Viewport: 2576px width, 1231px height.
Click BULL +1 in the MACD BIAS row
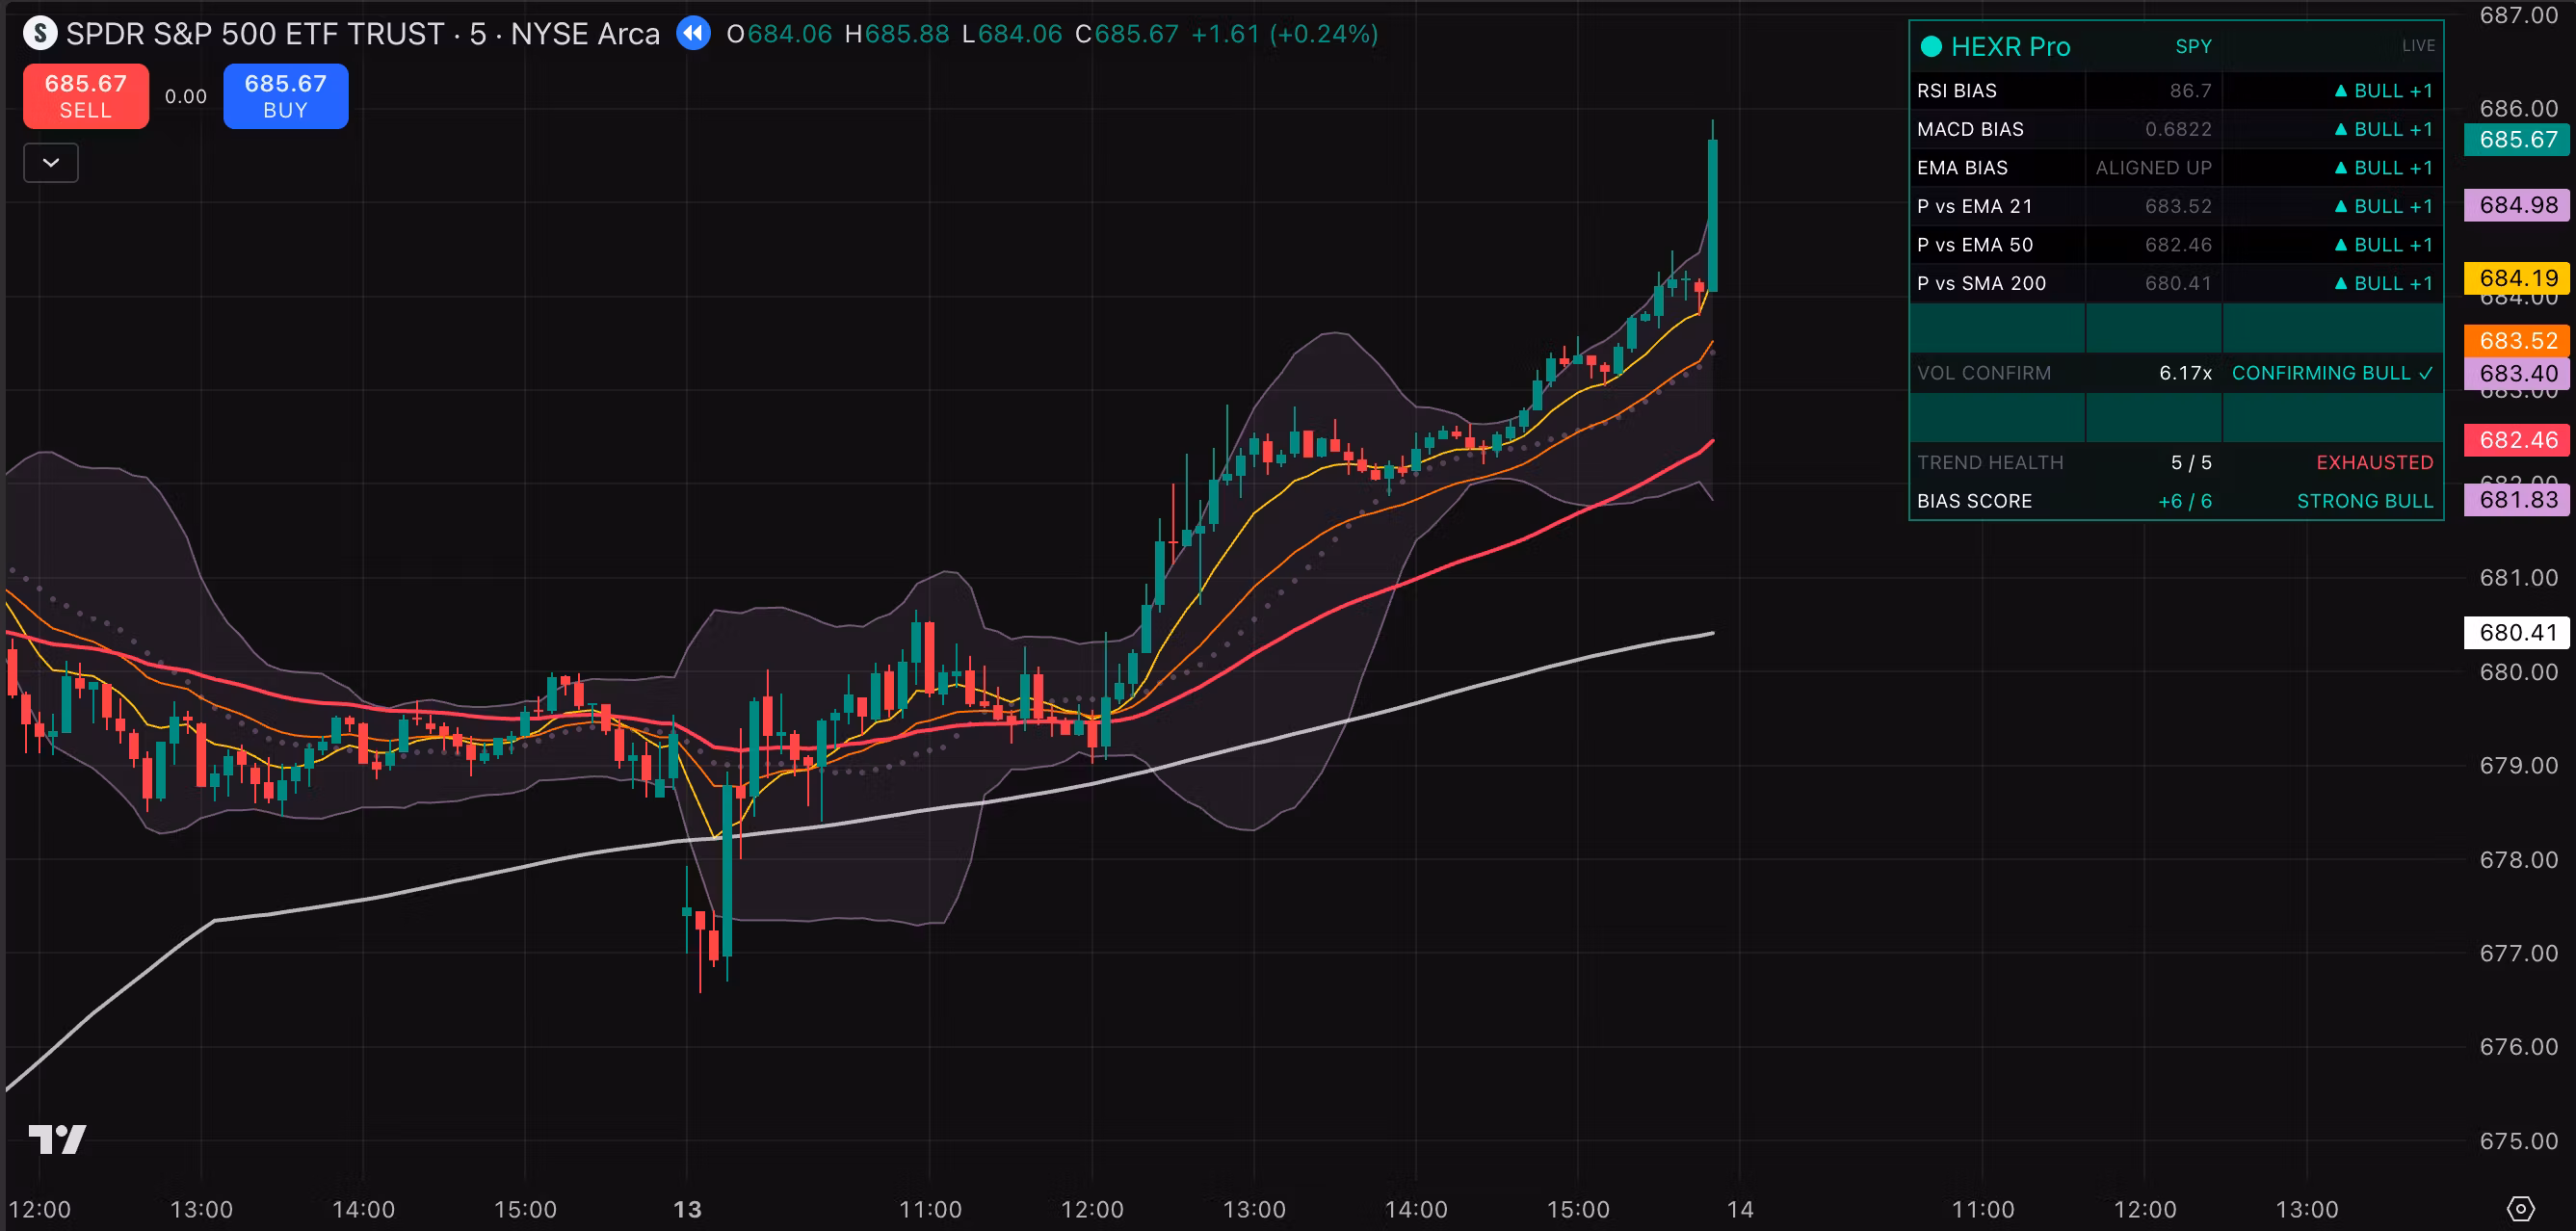2383,129
